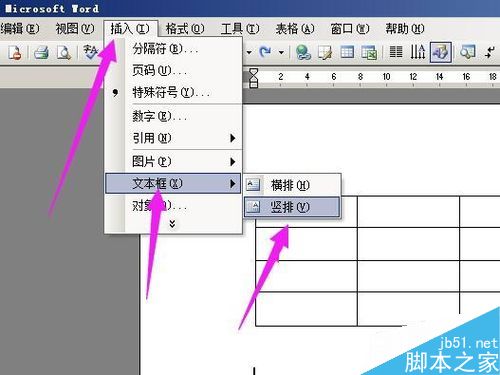Click the Insert Hyperlink globe icon

[303, 52]
